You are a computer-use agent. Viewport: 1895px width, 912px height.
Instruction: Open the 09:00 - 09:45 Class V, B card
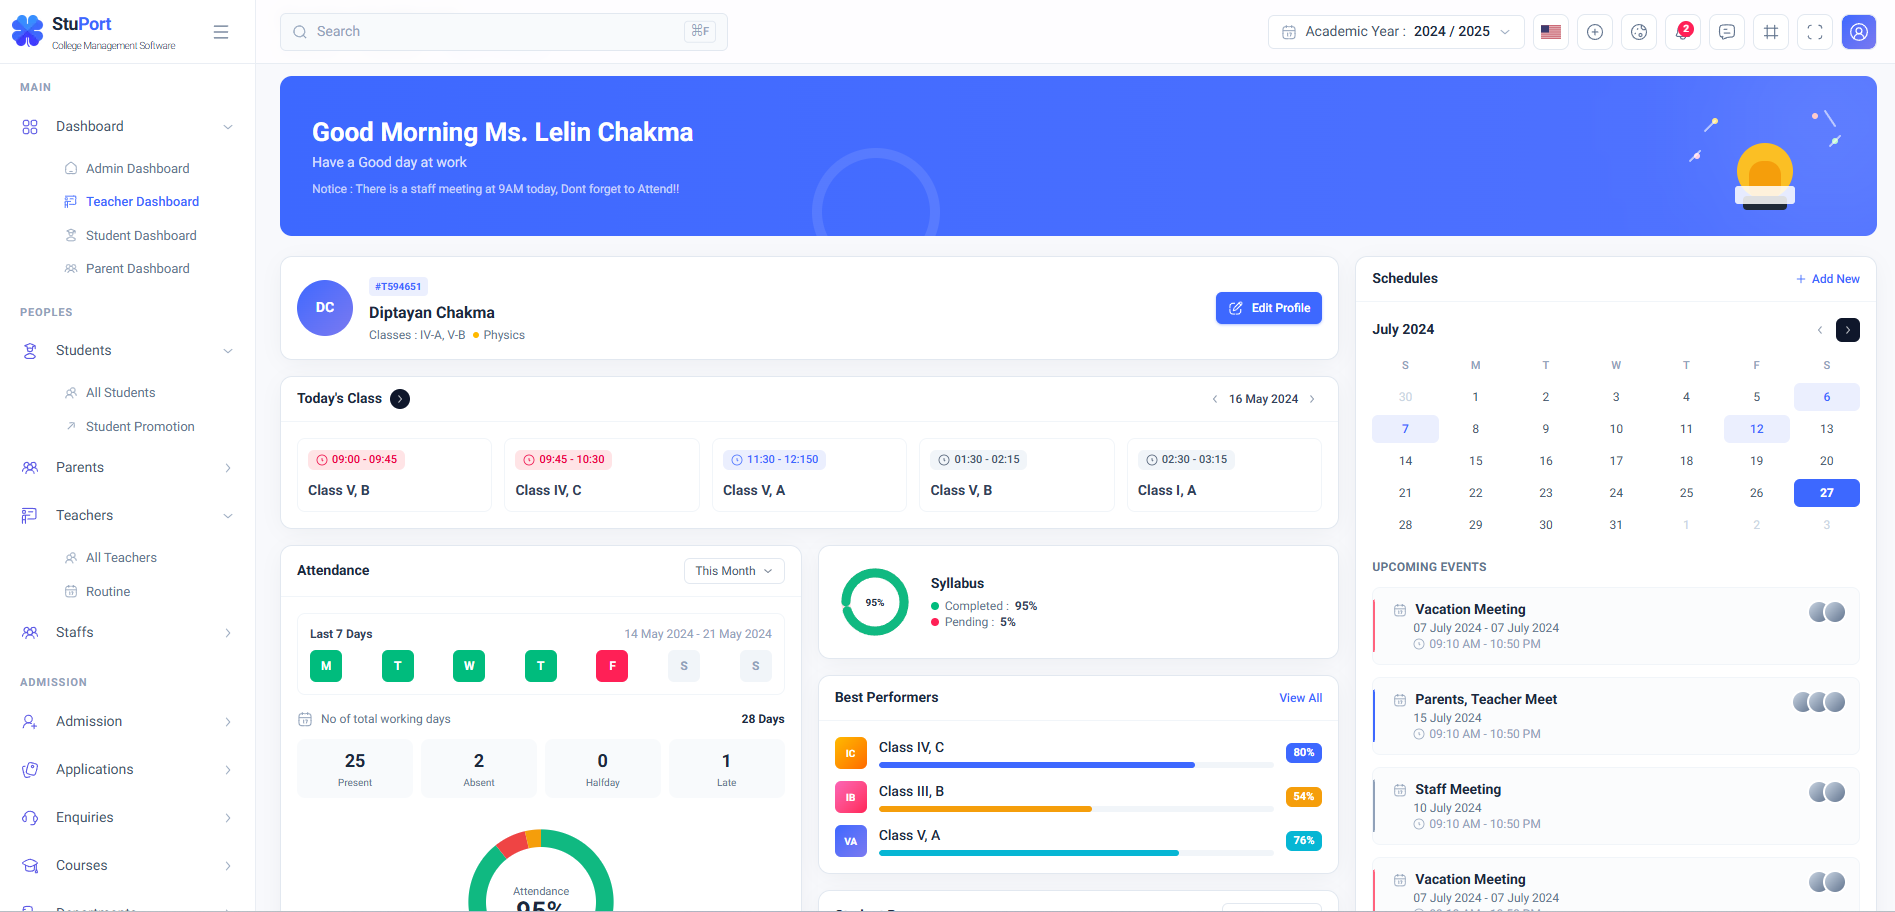coord(394,475)
